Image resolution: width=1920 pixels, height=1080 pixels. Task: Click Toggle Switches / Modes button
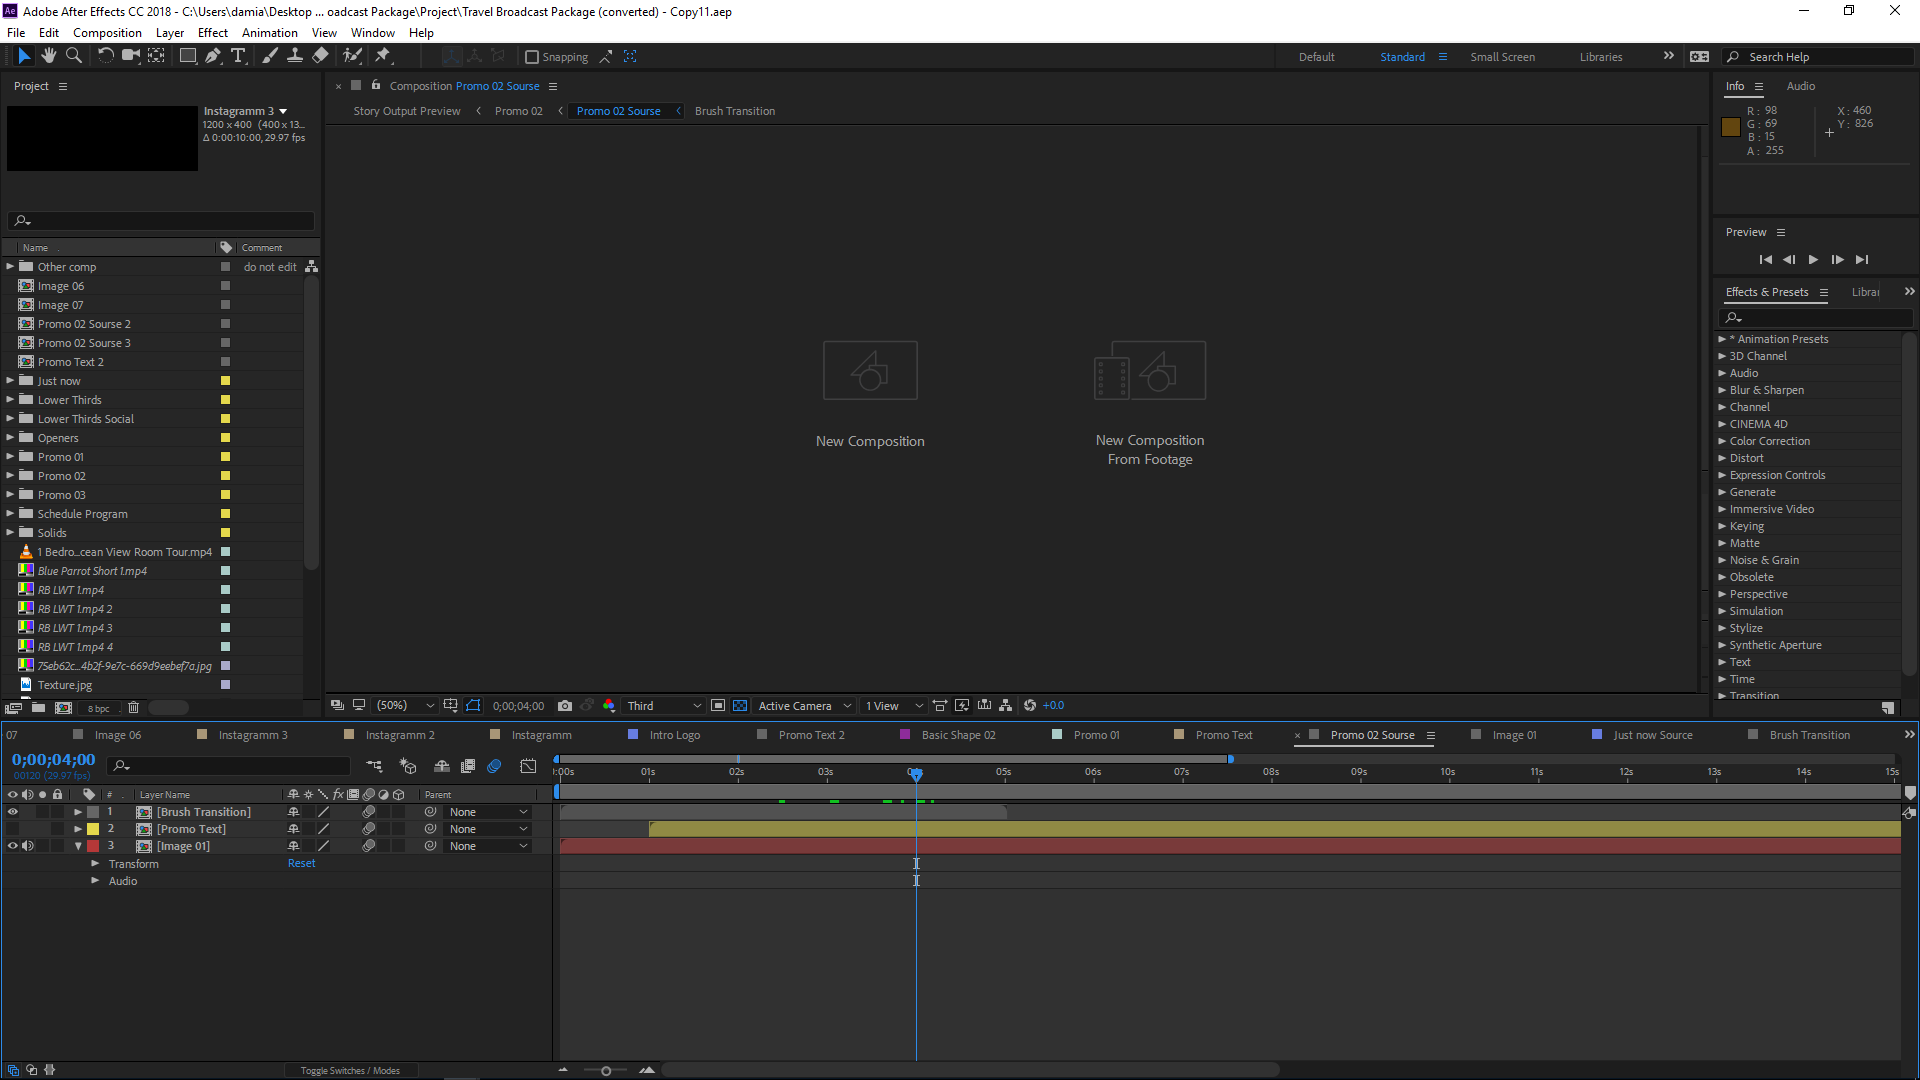[x=350, y=1070]
